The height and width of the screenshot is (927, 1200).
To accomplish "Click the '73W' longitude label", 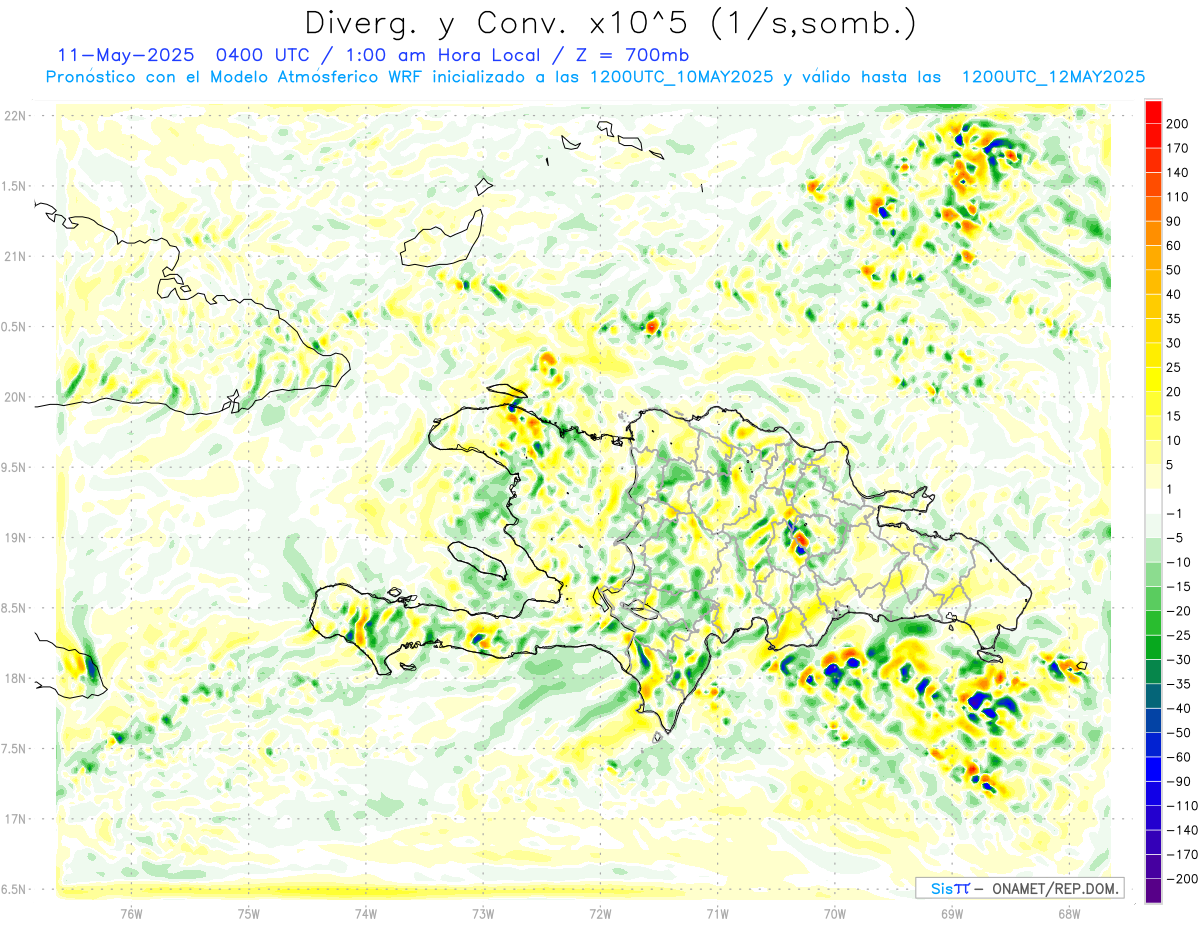I will pyautogui.click(x=483, y=913).
